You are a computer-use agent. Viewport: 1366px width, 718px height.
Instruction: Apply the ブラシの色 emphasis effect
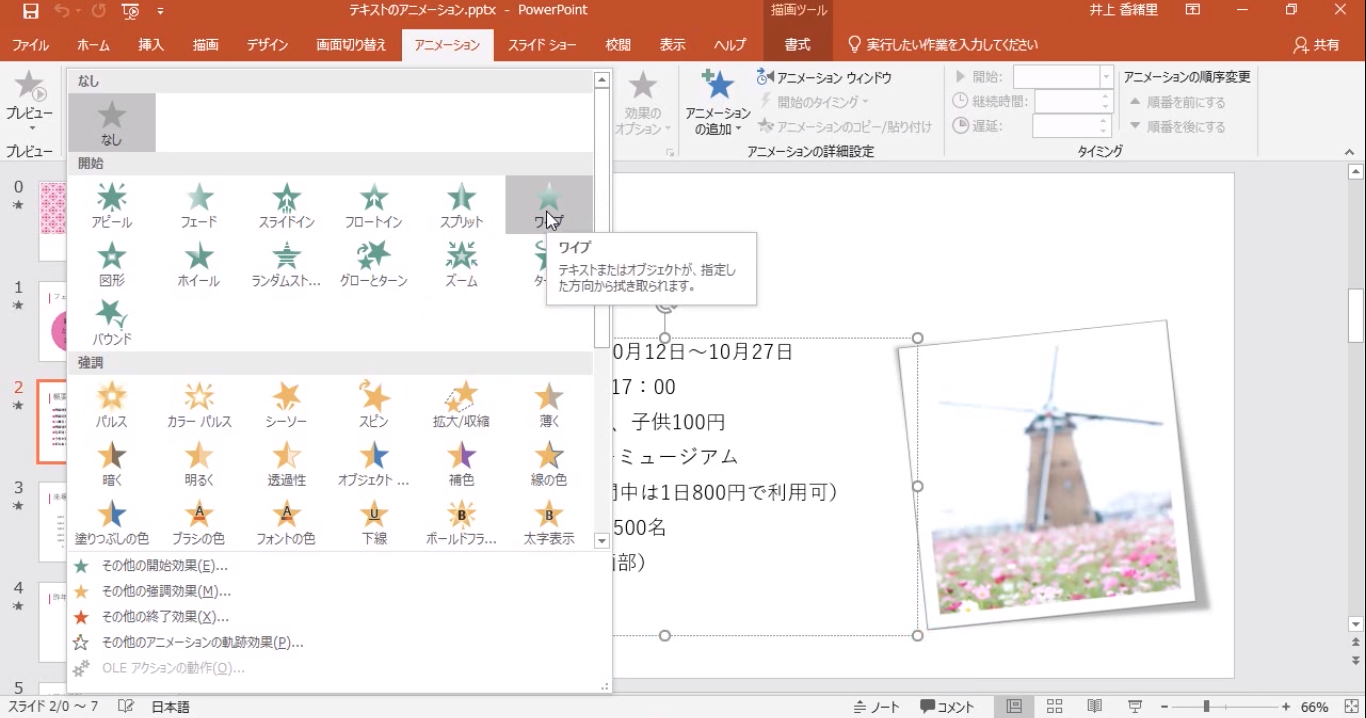coord(199,522)
